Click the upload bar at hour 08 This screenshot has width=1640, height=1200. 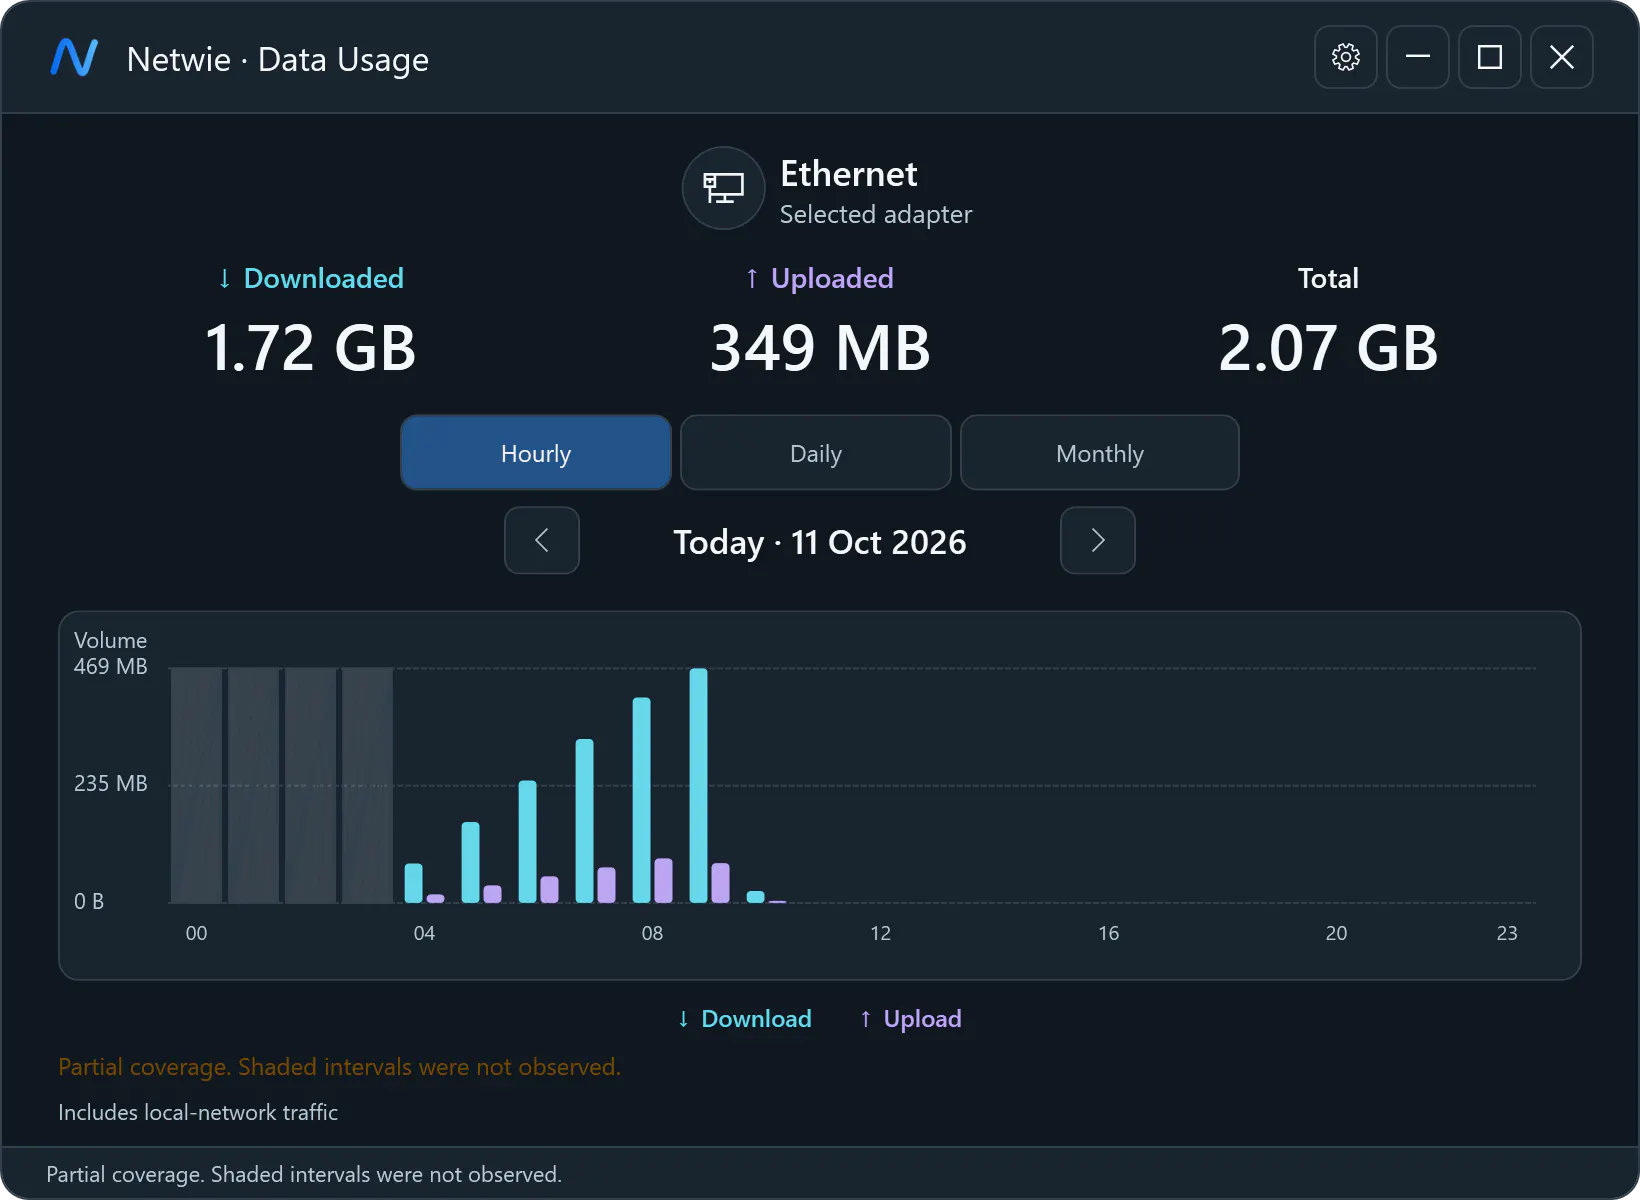click(x=664, y=881)
